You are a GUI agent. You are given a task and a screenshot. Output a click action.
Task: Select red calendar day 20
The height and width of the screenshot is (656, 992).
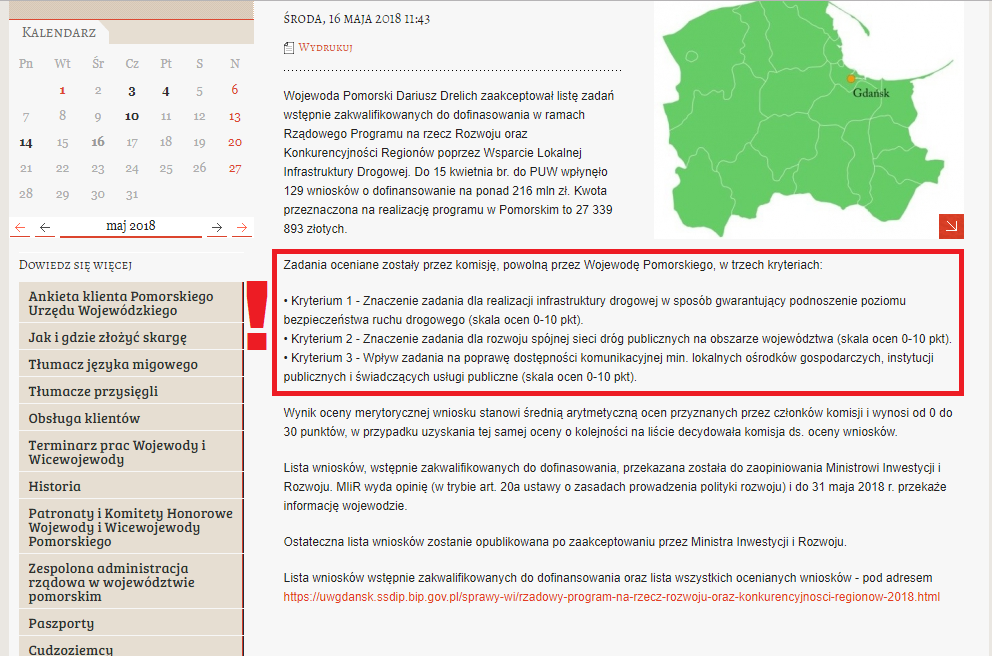click(x=235, y=142)
